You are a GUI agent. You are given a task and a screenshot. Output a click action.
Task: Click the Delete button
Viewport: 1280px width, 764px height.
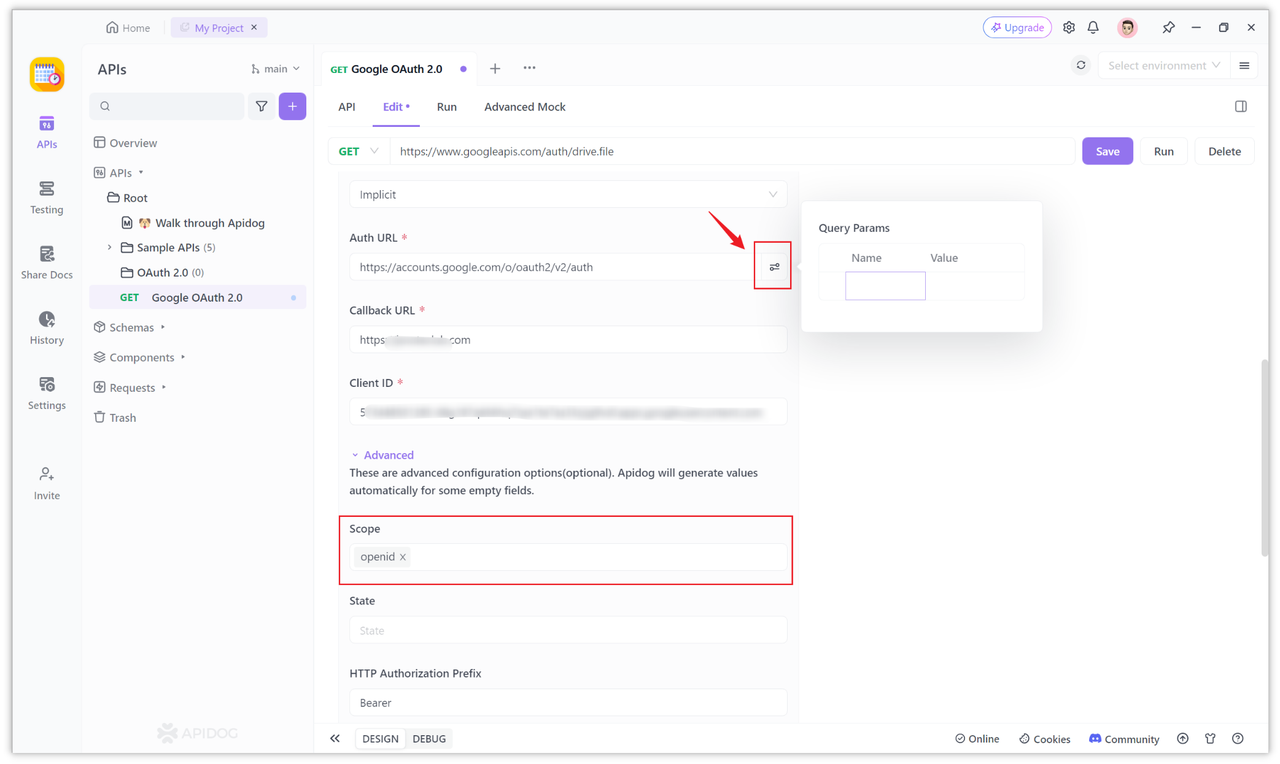pyautogui.click(x=1224, y=152)
